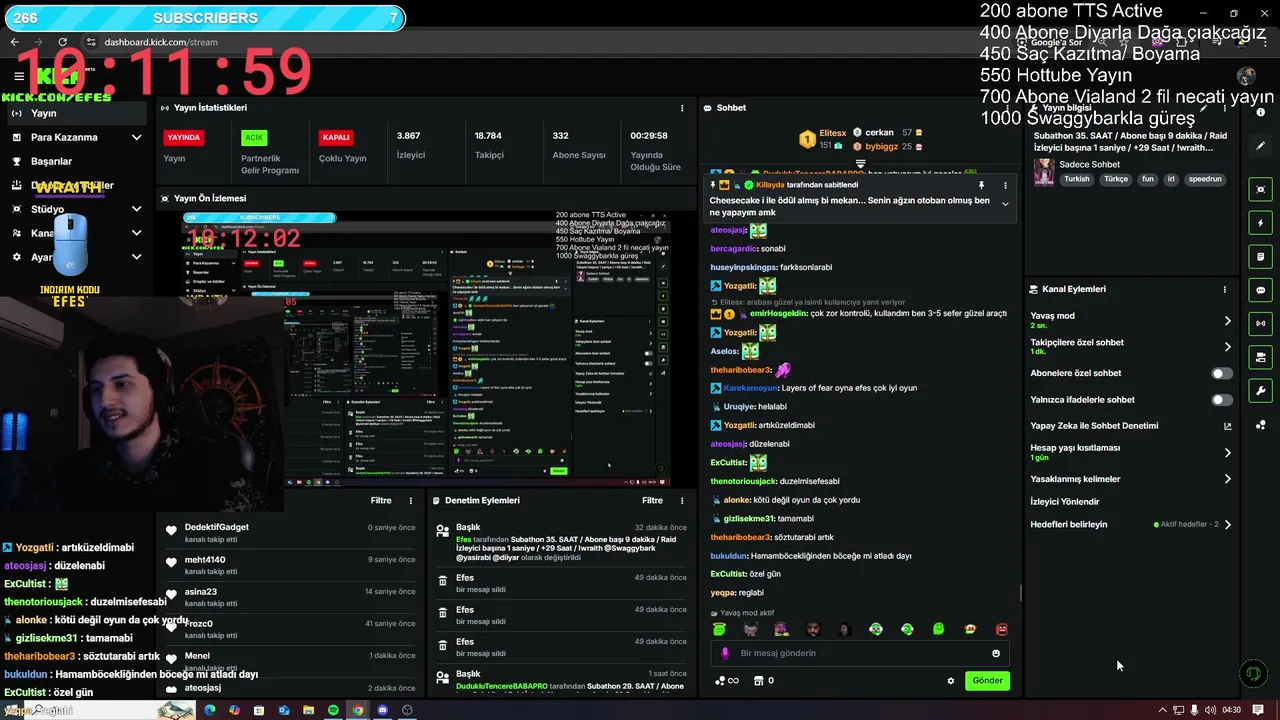Click the stream preview thumbnail
The width and height of the screenshot is (1280, 720).
426,348
